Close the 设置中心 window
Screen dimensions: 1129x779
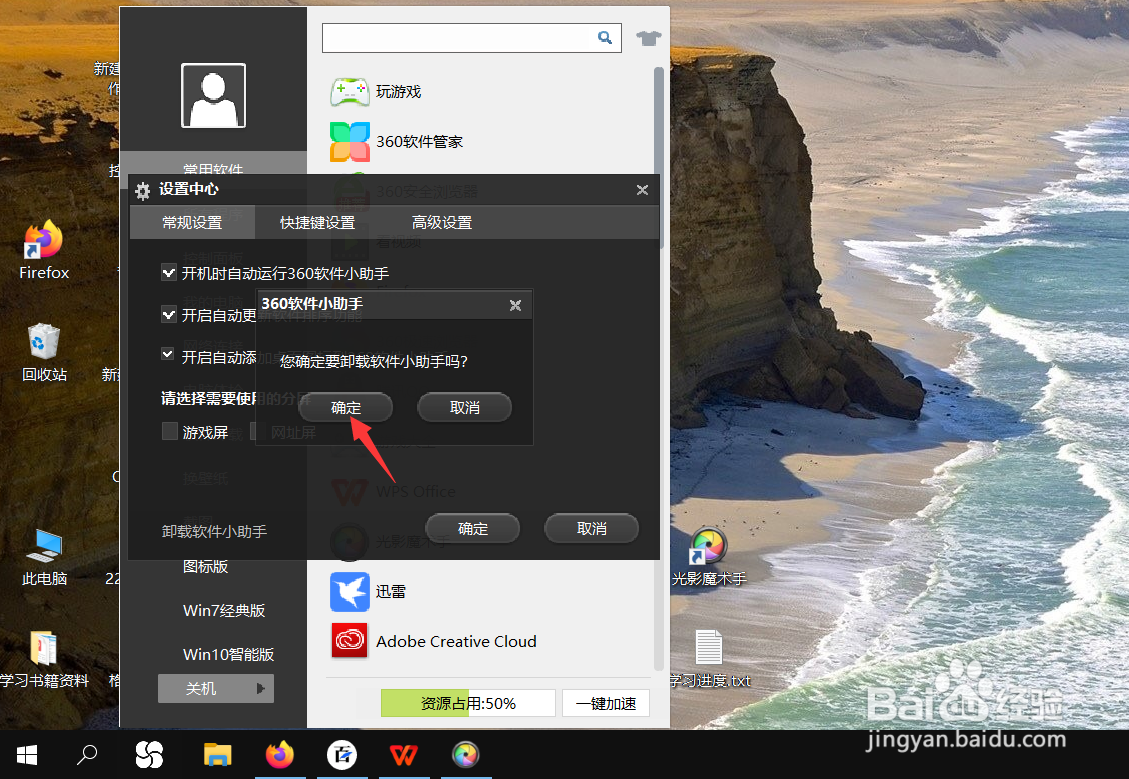click(642, 190)
